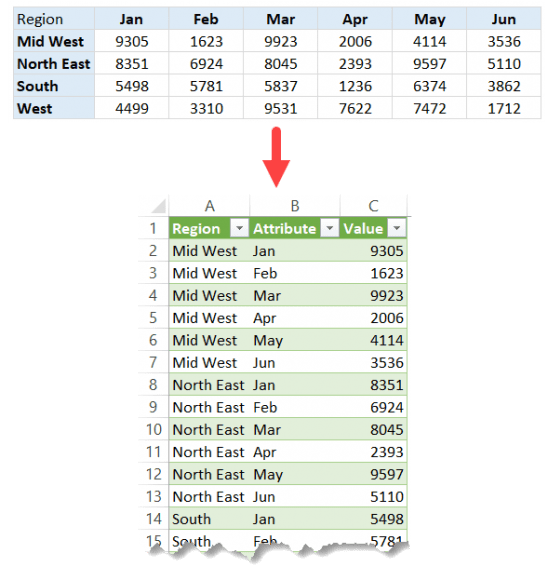
Task: Open the Region column filter dropdown
Action: 239,228
